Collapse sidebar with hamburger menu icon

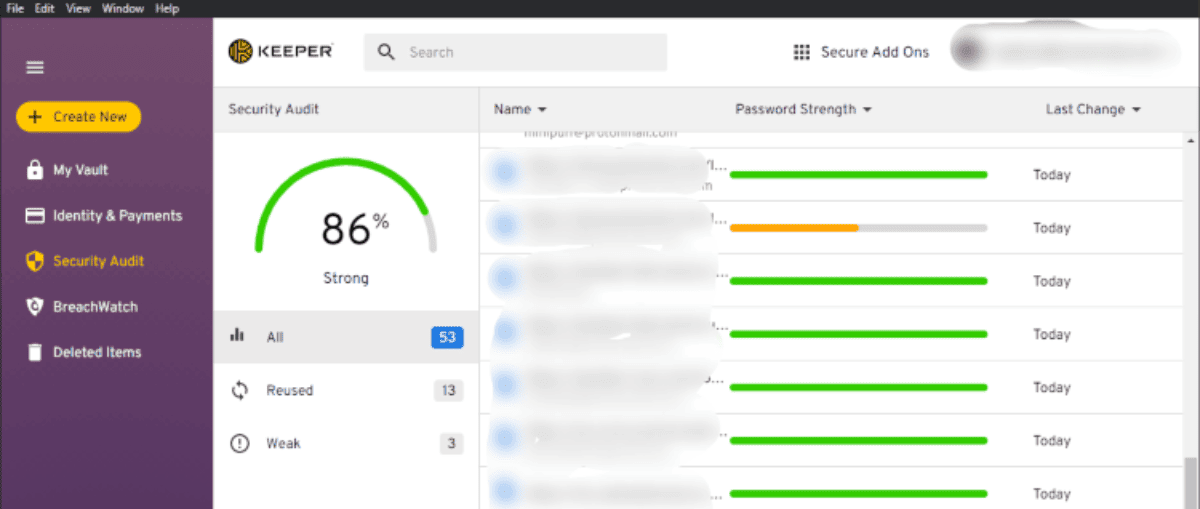pos(35,68)
